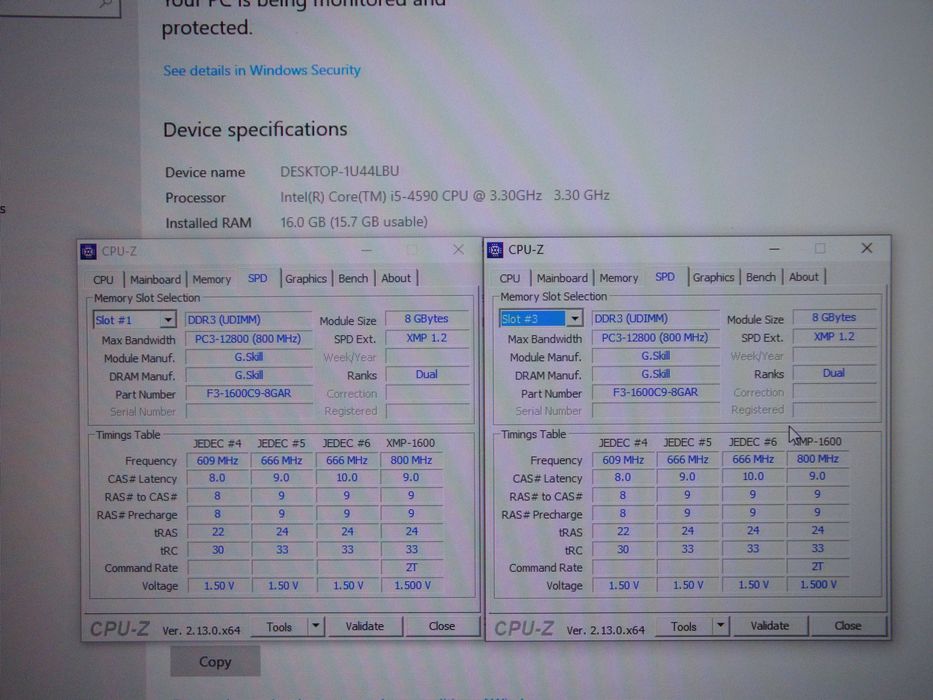The width and height of the screenshot is (933, 700).
Task: Click Part Number F3-1600C9-8GAR in left CPU-Z
Action: click(249, 393)
